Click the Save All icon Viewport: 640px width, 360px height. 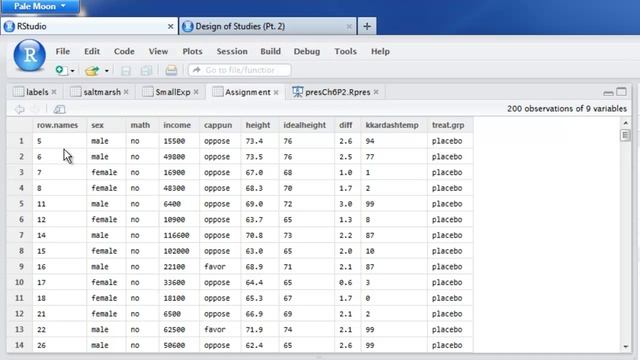(x=146, y=71)
